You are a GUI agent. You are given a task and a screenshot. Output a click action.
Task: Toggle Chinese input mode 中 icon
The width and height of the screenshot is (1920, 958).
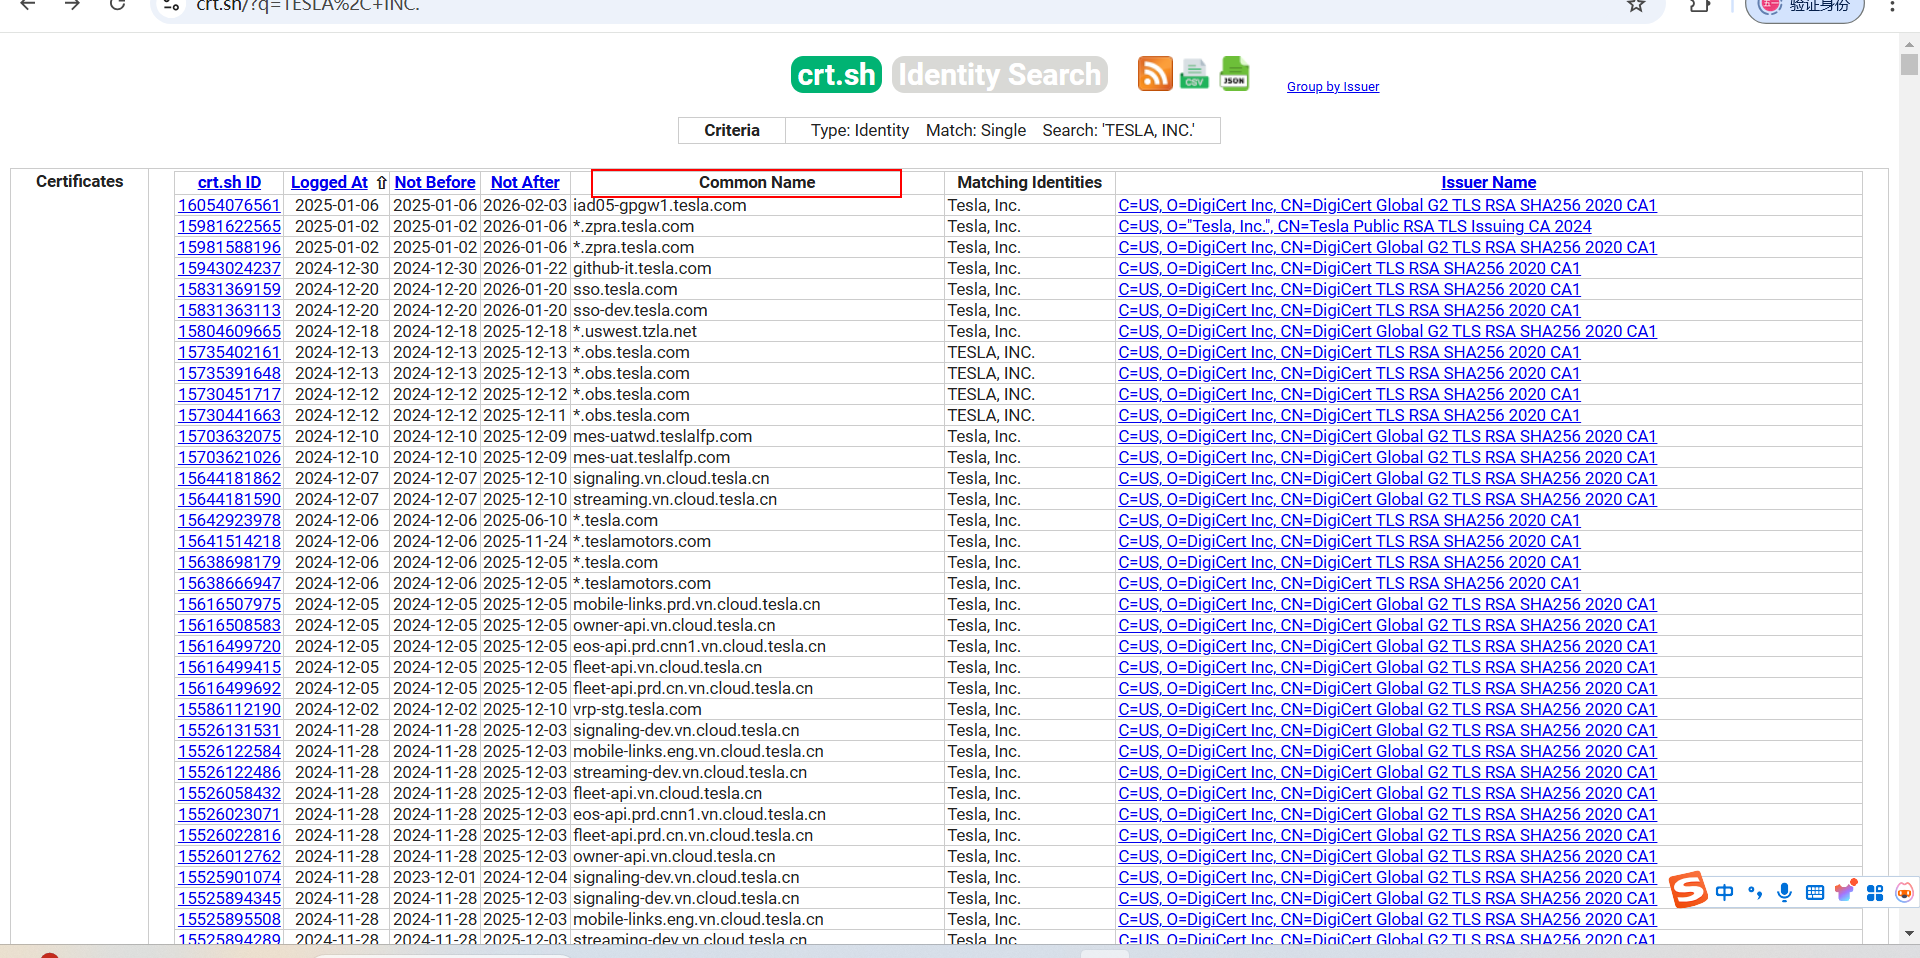click(1725, 892)
